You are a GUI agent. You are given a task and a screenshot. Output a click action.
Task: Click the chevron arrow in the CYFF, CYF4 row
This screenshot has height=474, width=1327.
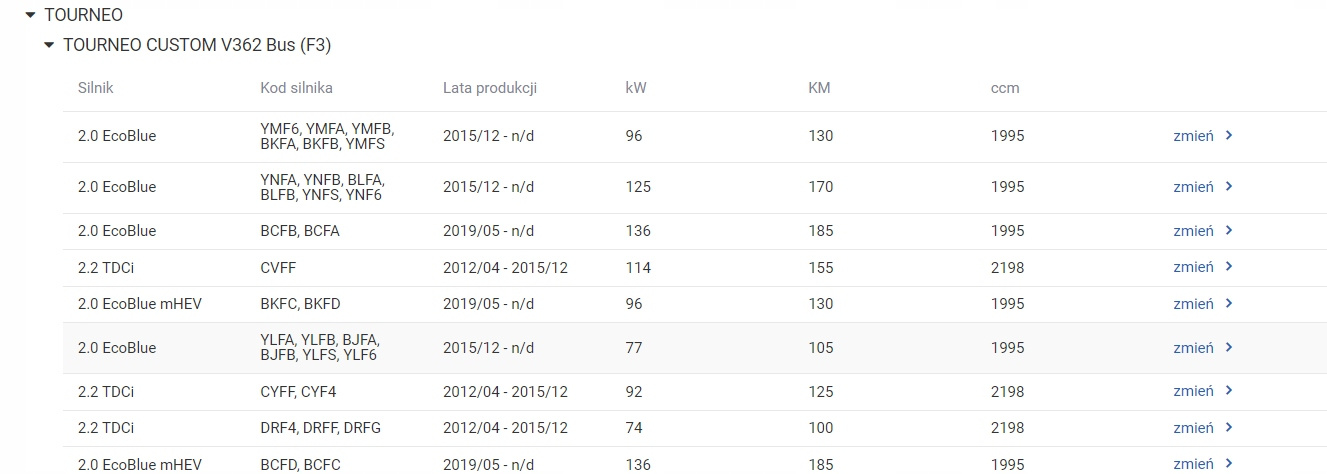[1229, 391]
